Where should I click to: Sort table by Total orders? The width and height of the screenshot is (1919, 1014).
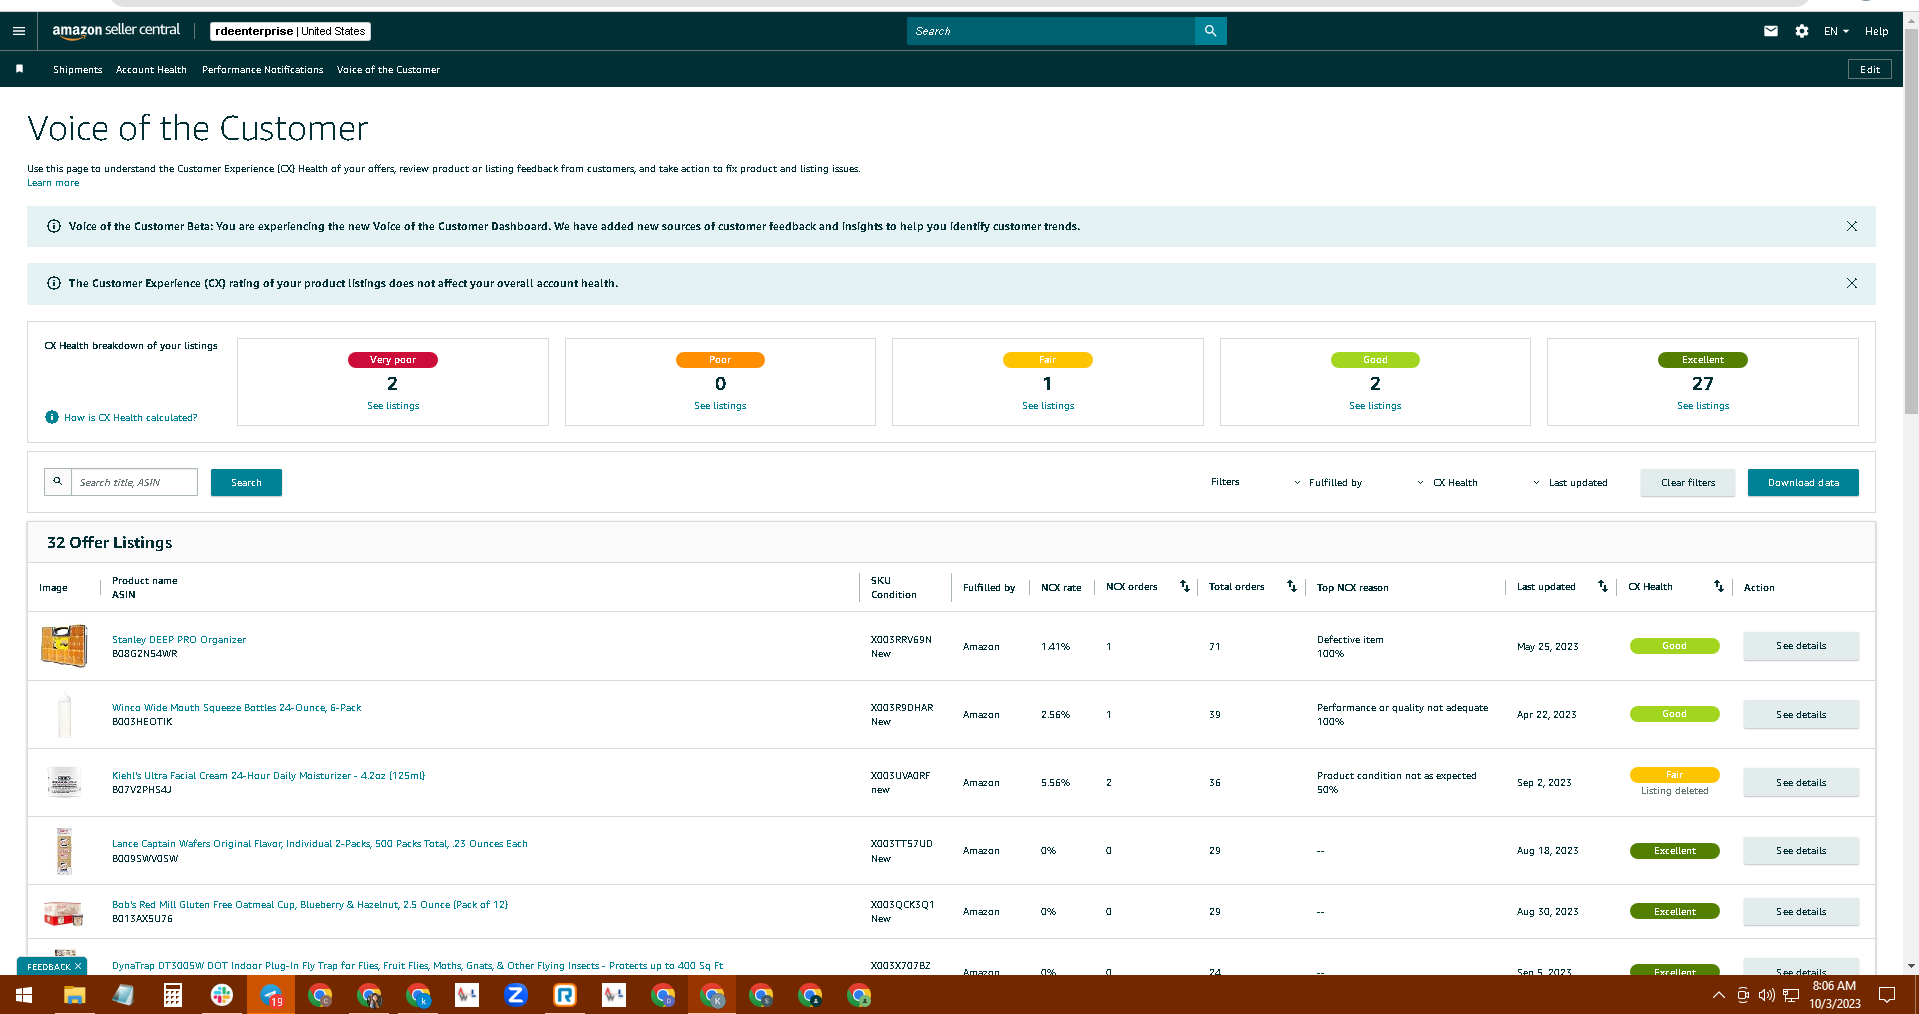tap(1292, 586)
